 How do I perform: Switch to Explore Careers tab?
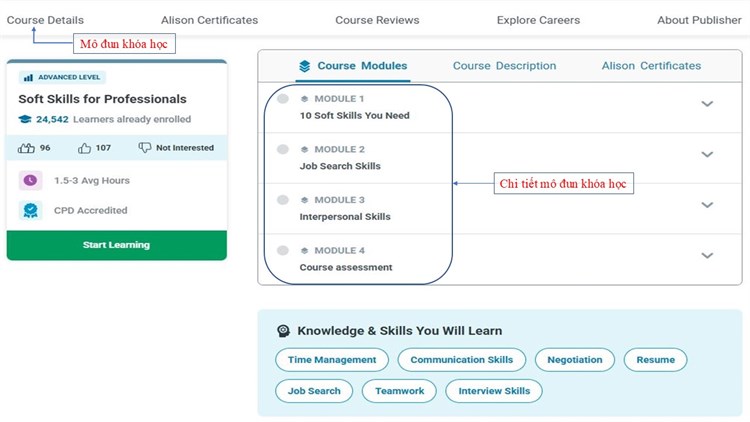(x=538, y=20)
